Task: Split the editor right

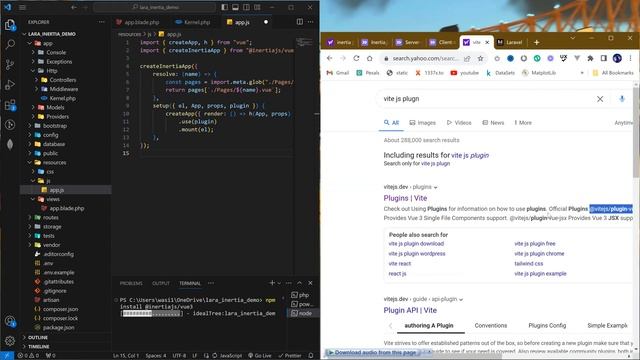Action: 300,22
